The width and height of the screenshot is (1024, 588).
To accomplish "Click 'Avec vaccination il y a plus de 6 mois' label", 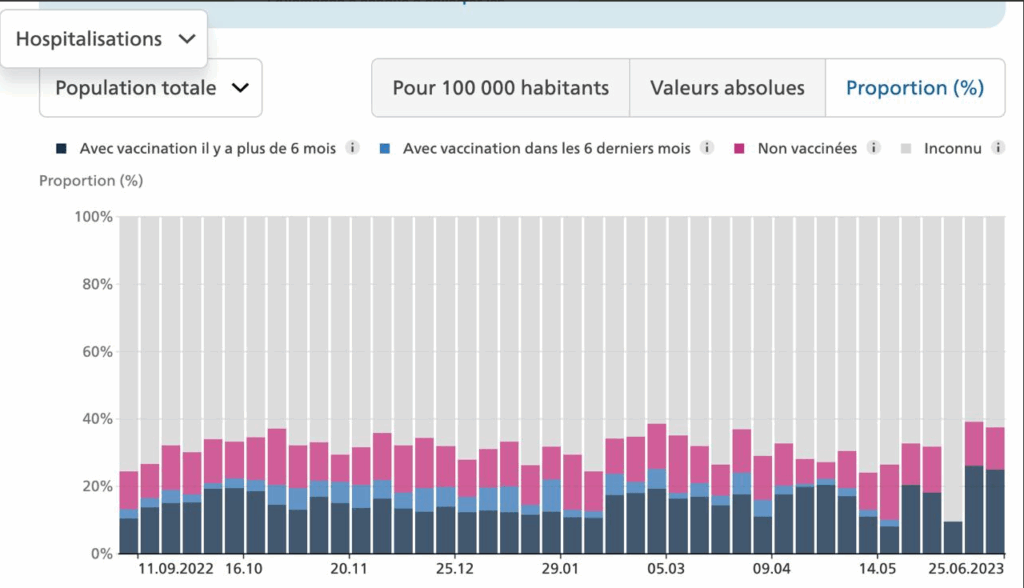I will click(207, 148).
